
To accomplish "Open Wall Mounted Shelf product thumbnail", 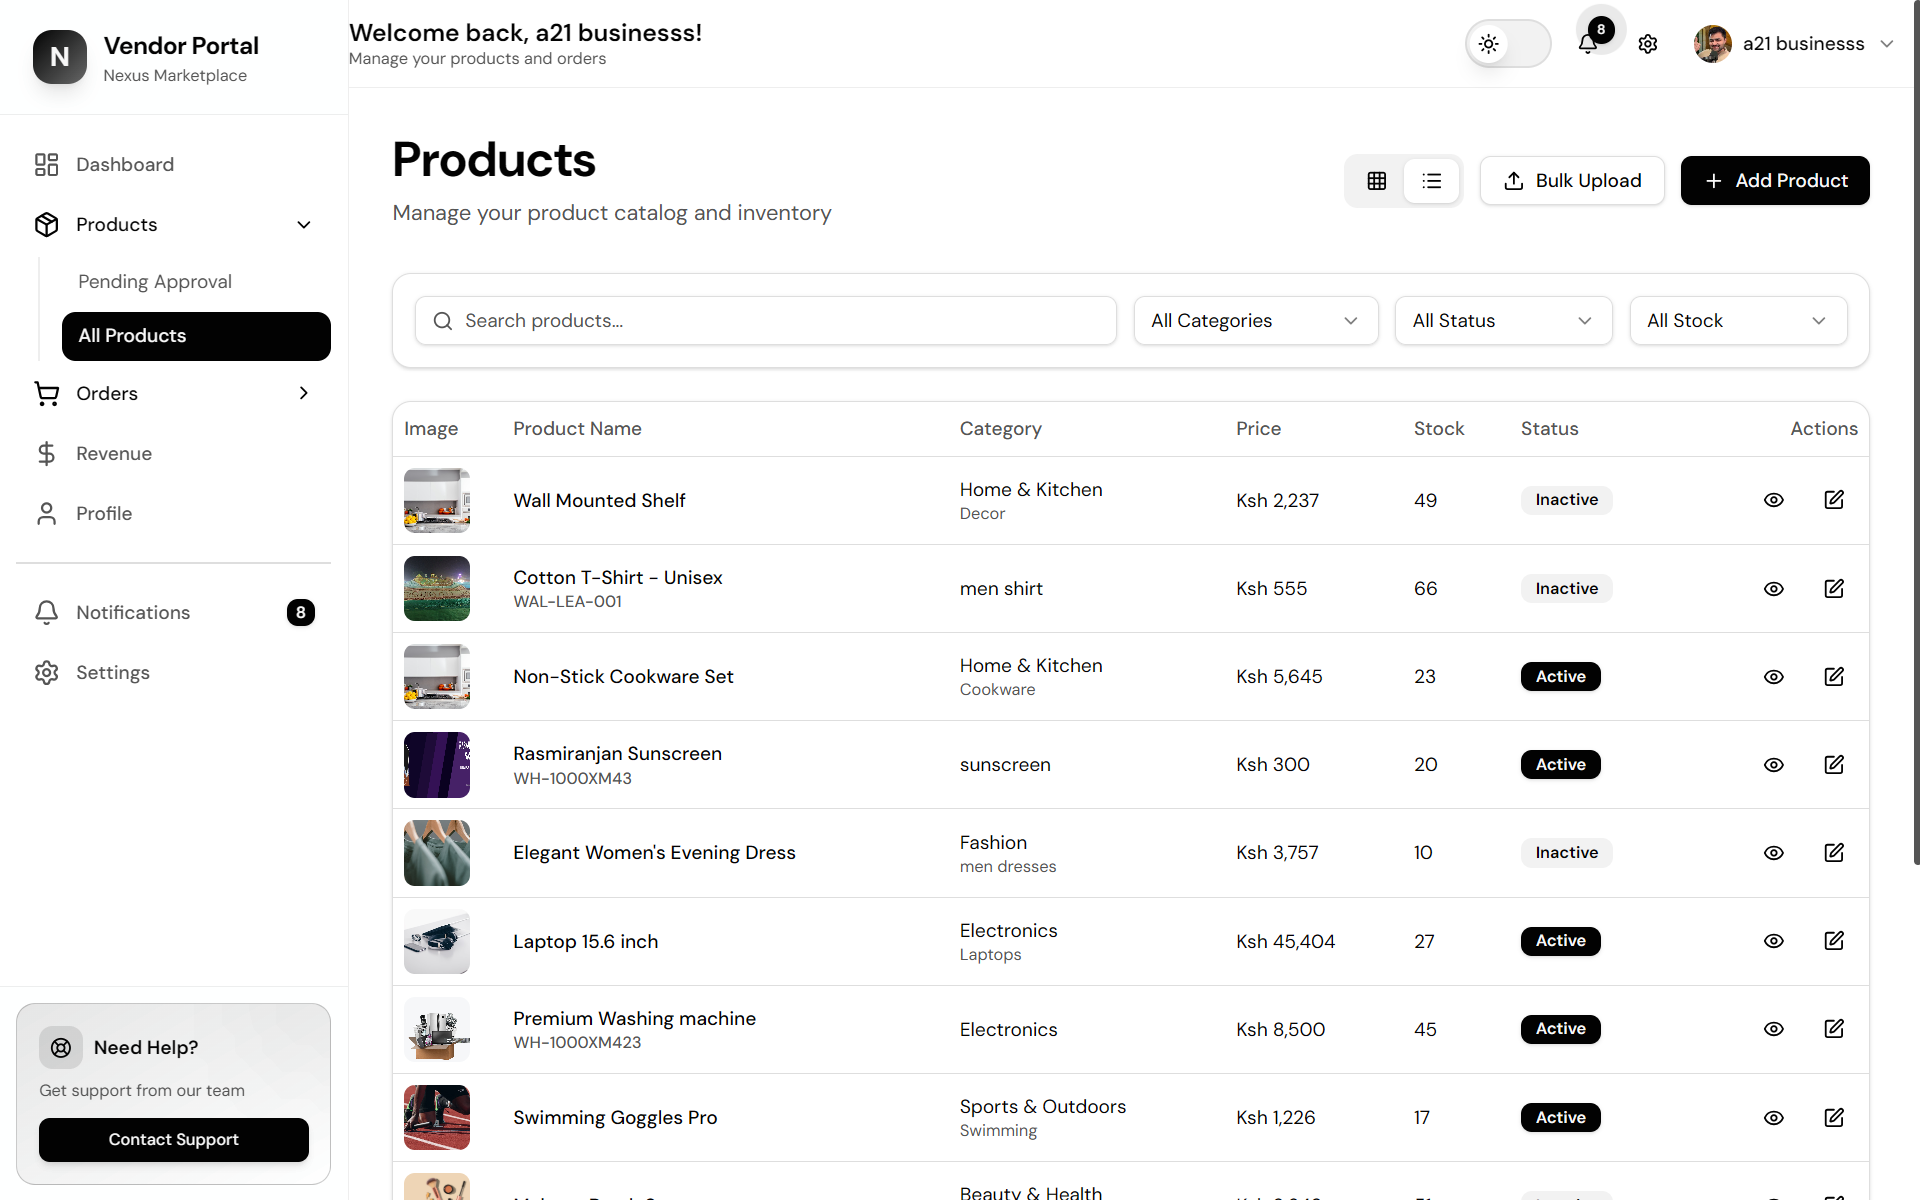I will pos(437,501).
